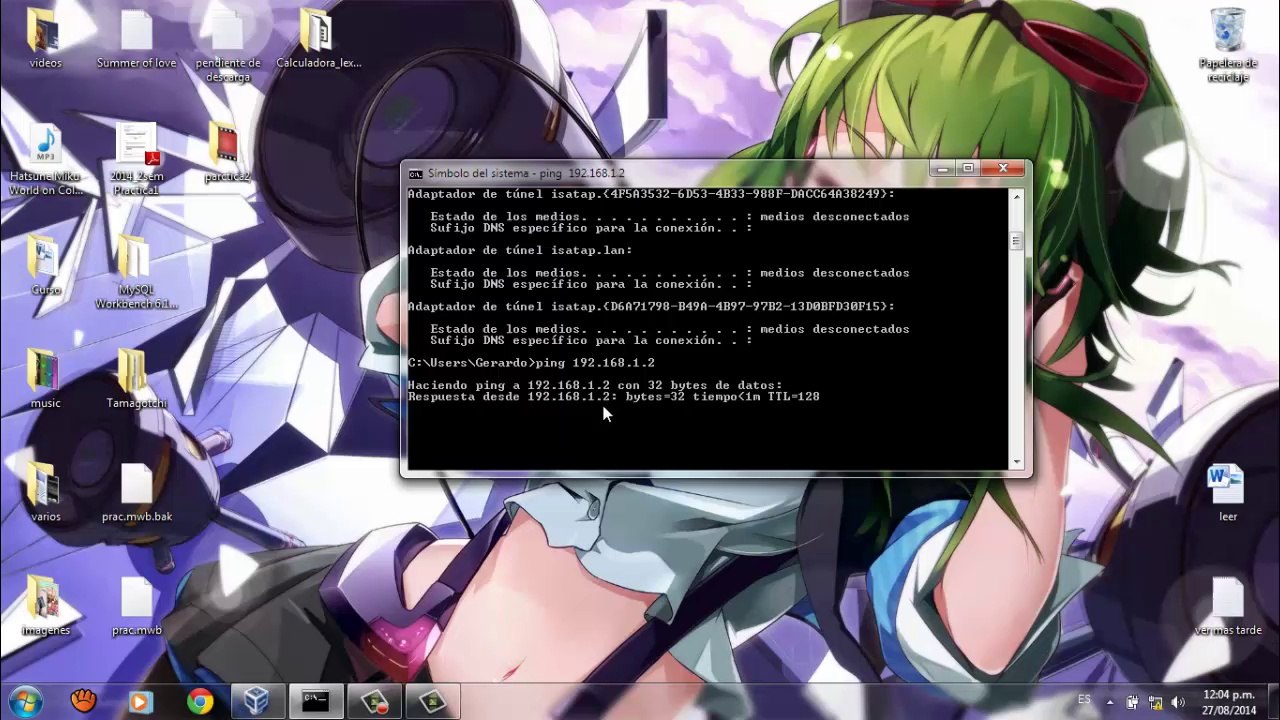The width and height of the screenshot is (1280, 720).
Task: Select the Hatsune Miku MP3 file
Action: pos(45,160)
